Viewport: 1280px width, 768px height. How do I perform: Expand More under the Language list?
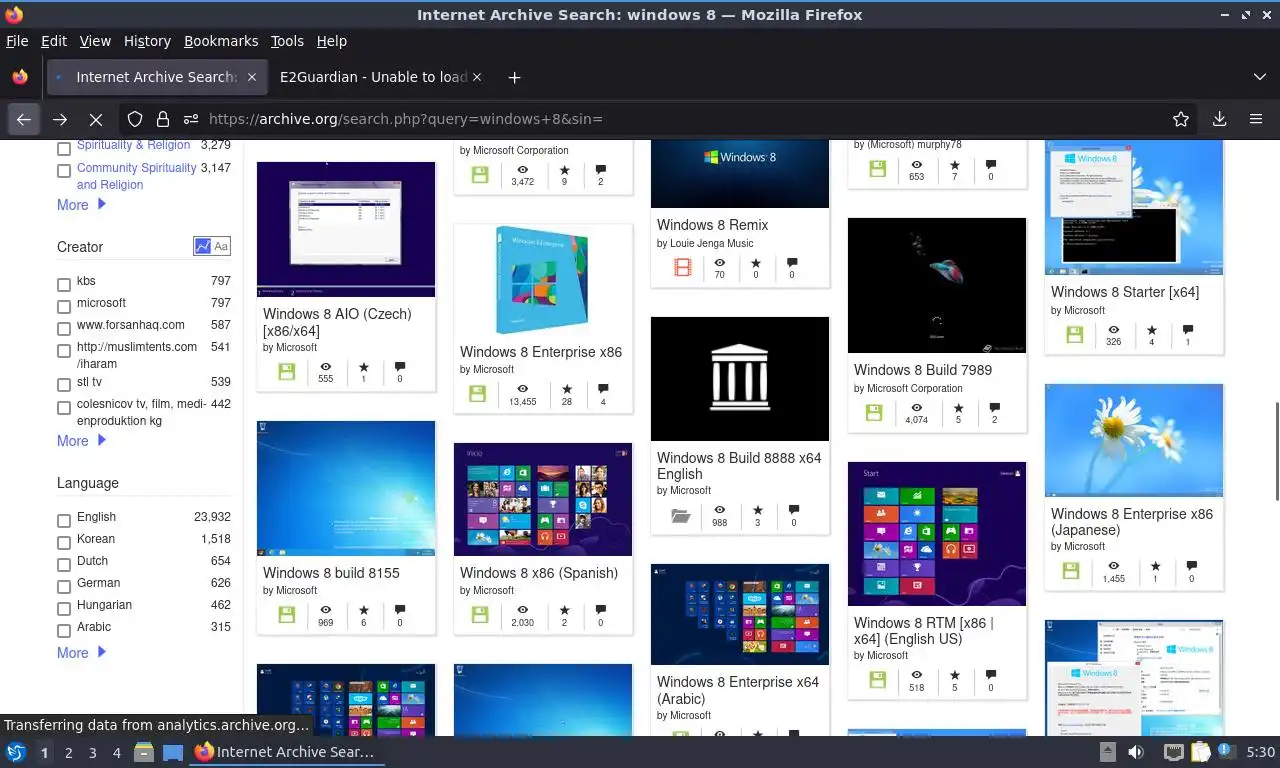(x=81, y=653)
